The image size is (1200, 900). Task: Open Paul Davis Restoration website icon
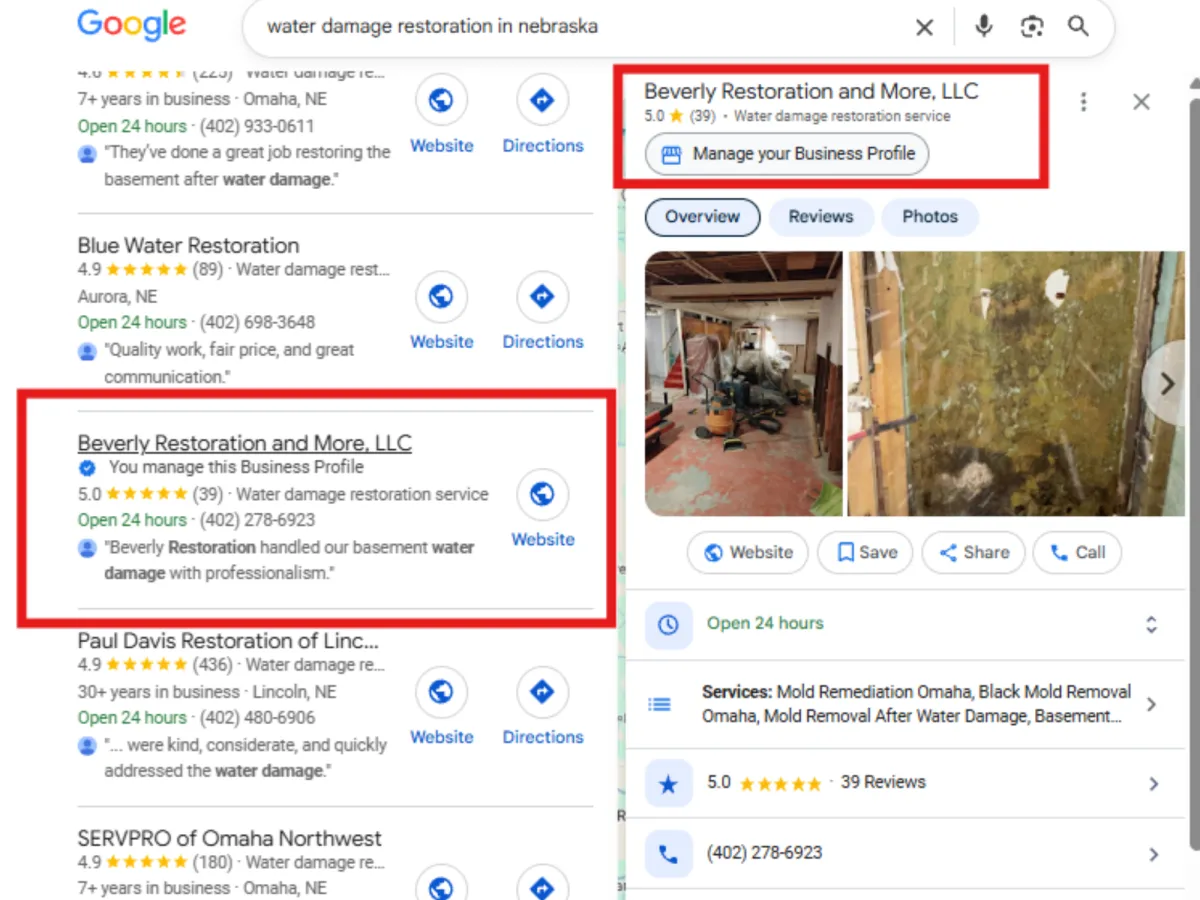pyautogui.click(x=441, y=691)
